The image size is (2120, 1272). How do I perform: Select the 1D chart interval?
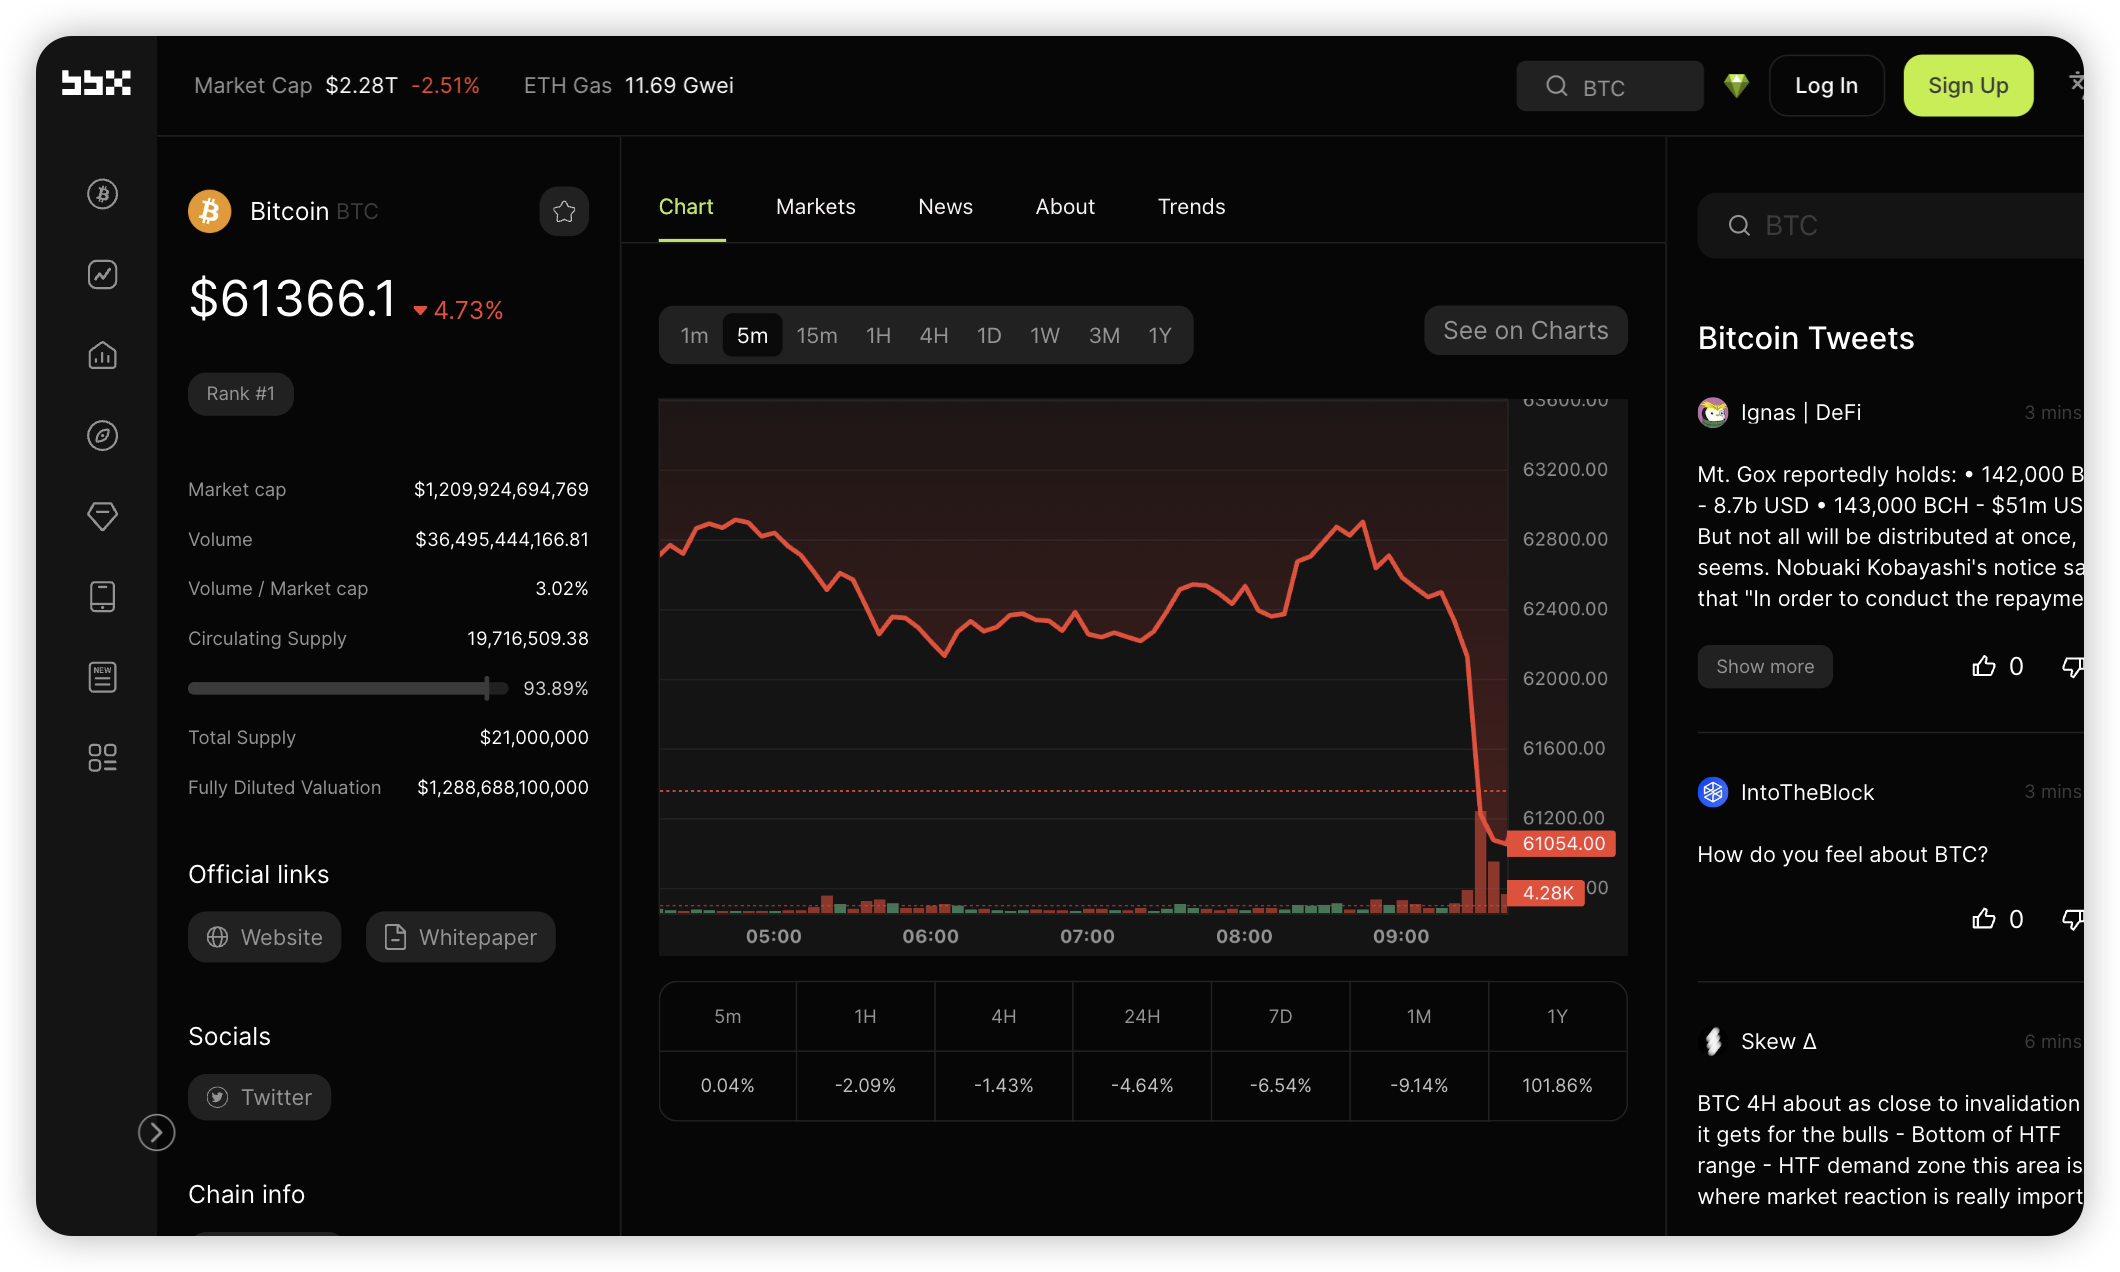point(989,336)
